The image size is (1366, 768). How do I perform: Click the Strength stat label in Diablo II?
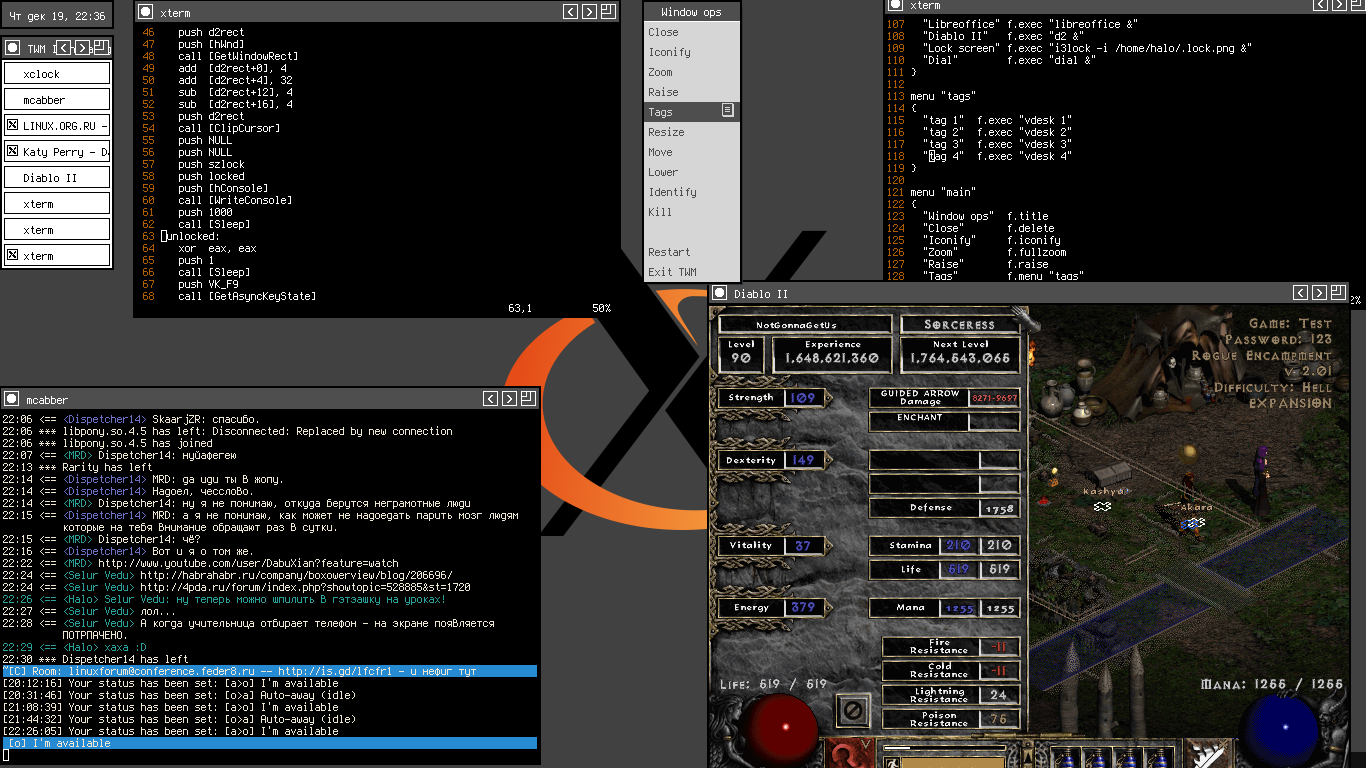(751, 397)
